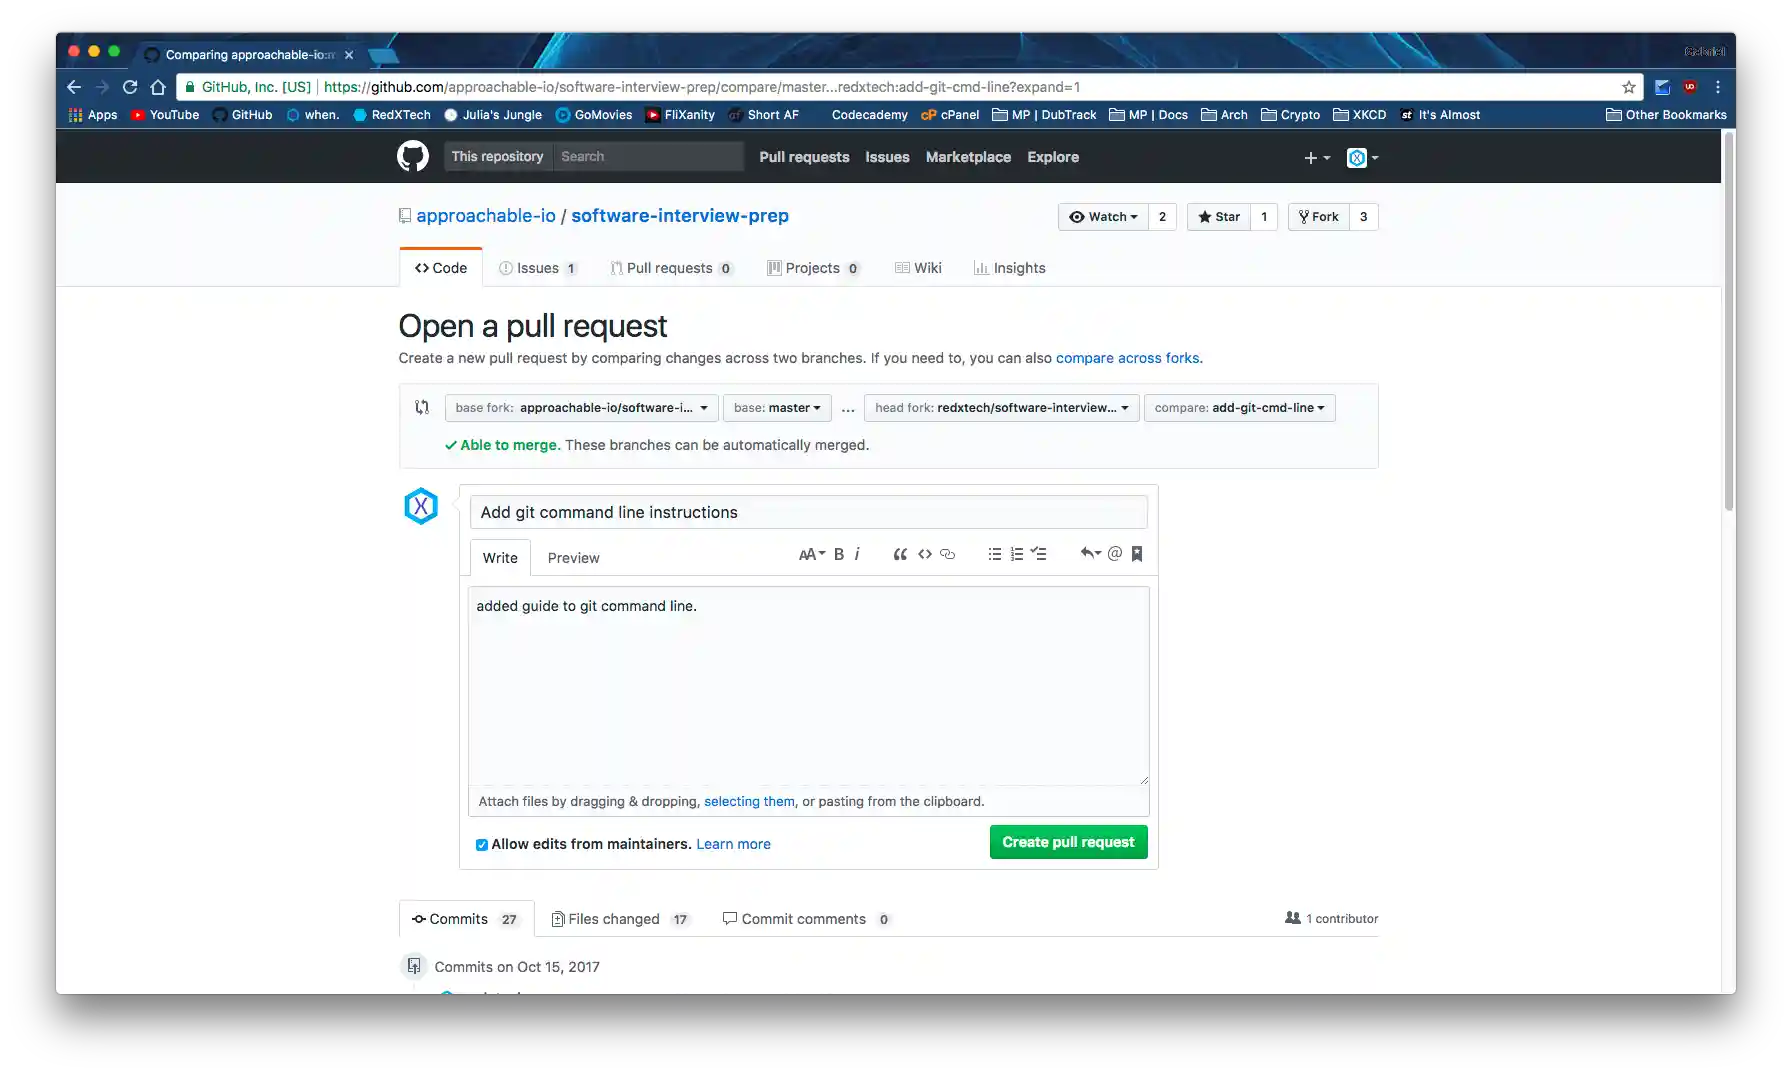1792x1074 pixels.
Task: Click the inbox extension icon
Action: [1662, 87]
